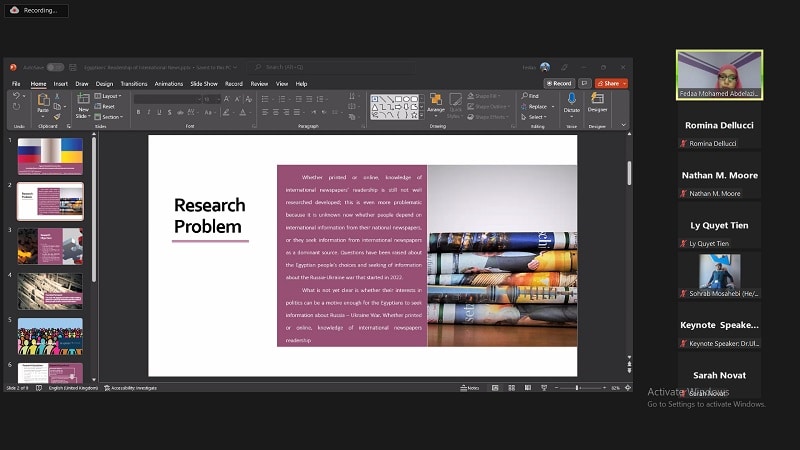Select the third slide thumbnail
Image resolution: width=800 pixels, height=450 pixels.
50,246
